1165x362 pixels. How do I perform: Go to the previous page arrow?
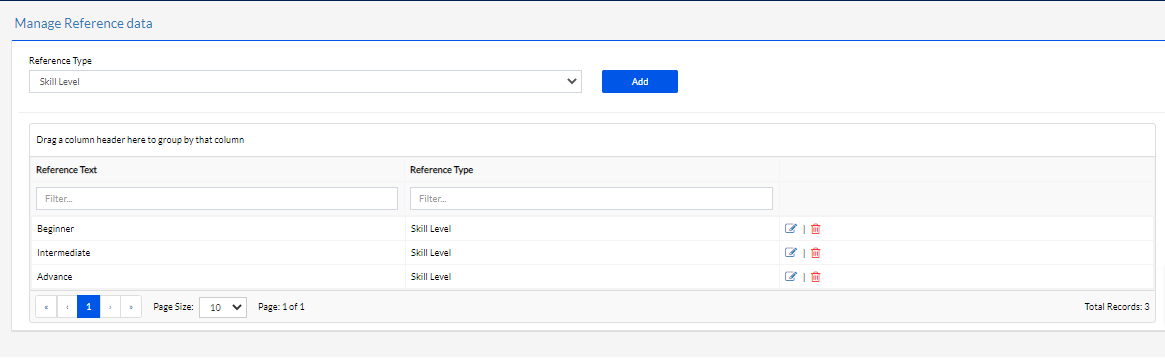[67, 306]
